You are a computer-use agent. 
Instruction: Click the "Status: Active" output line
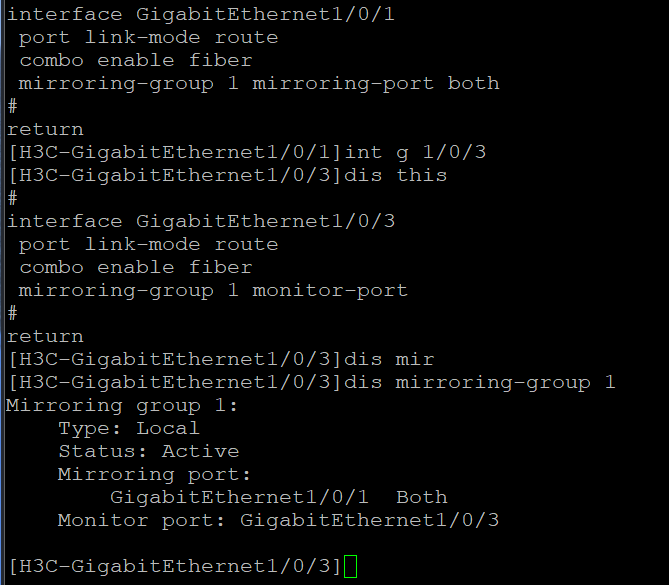(x=148, y=451)
